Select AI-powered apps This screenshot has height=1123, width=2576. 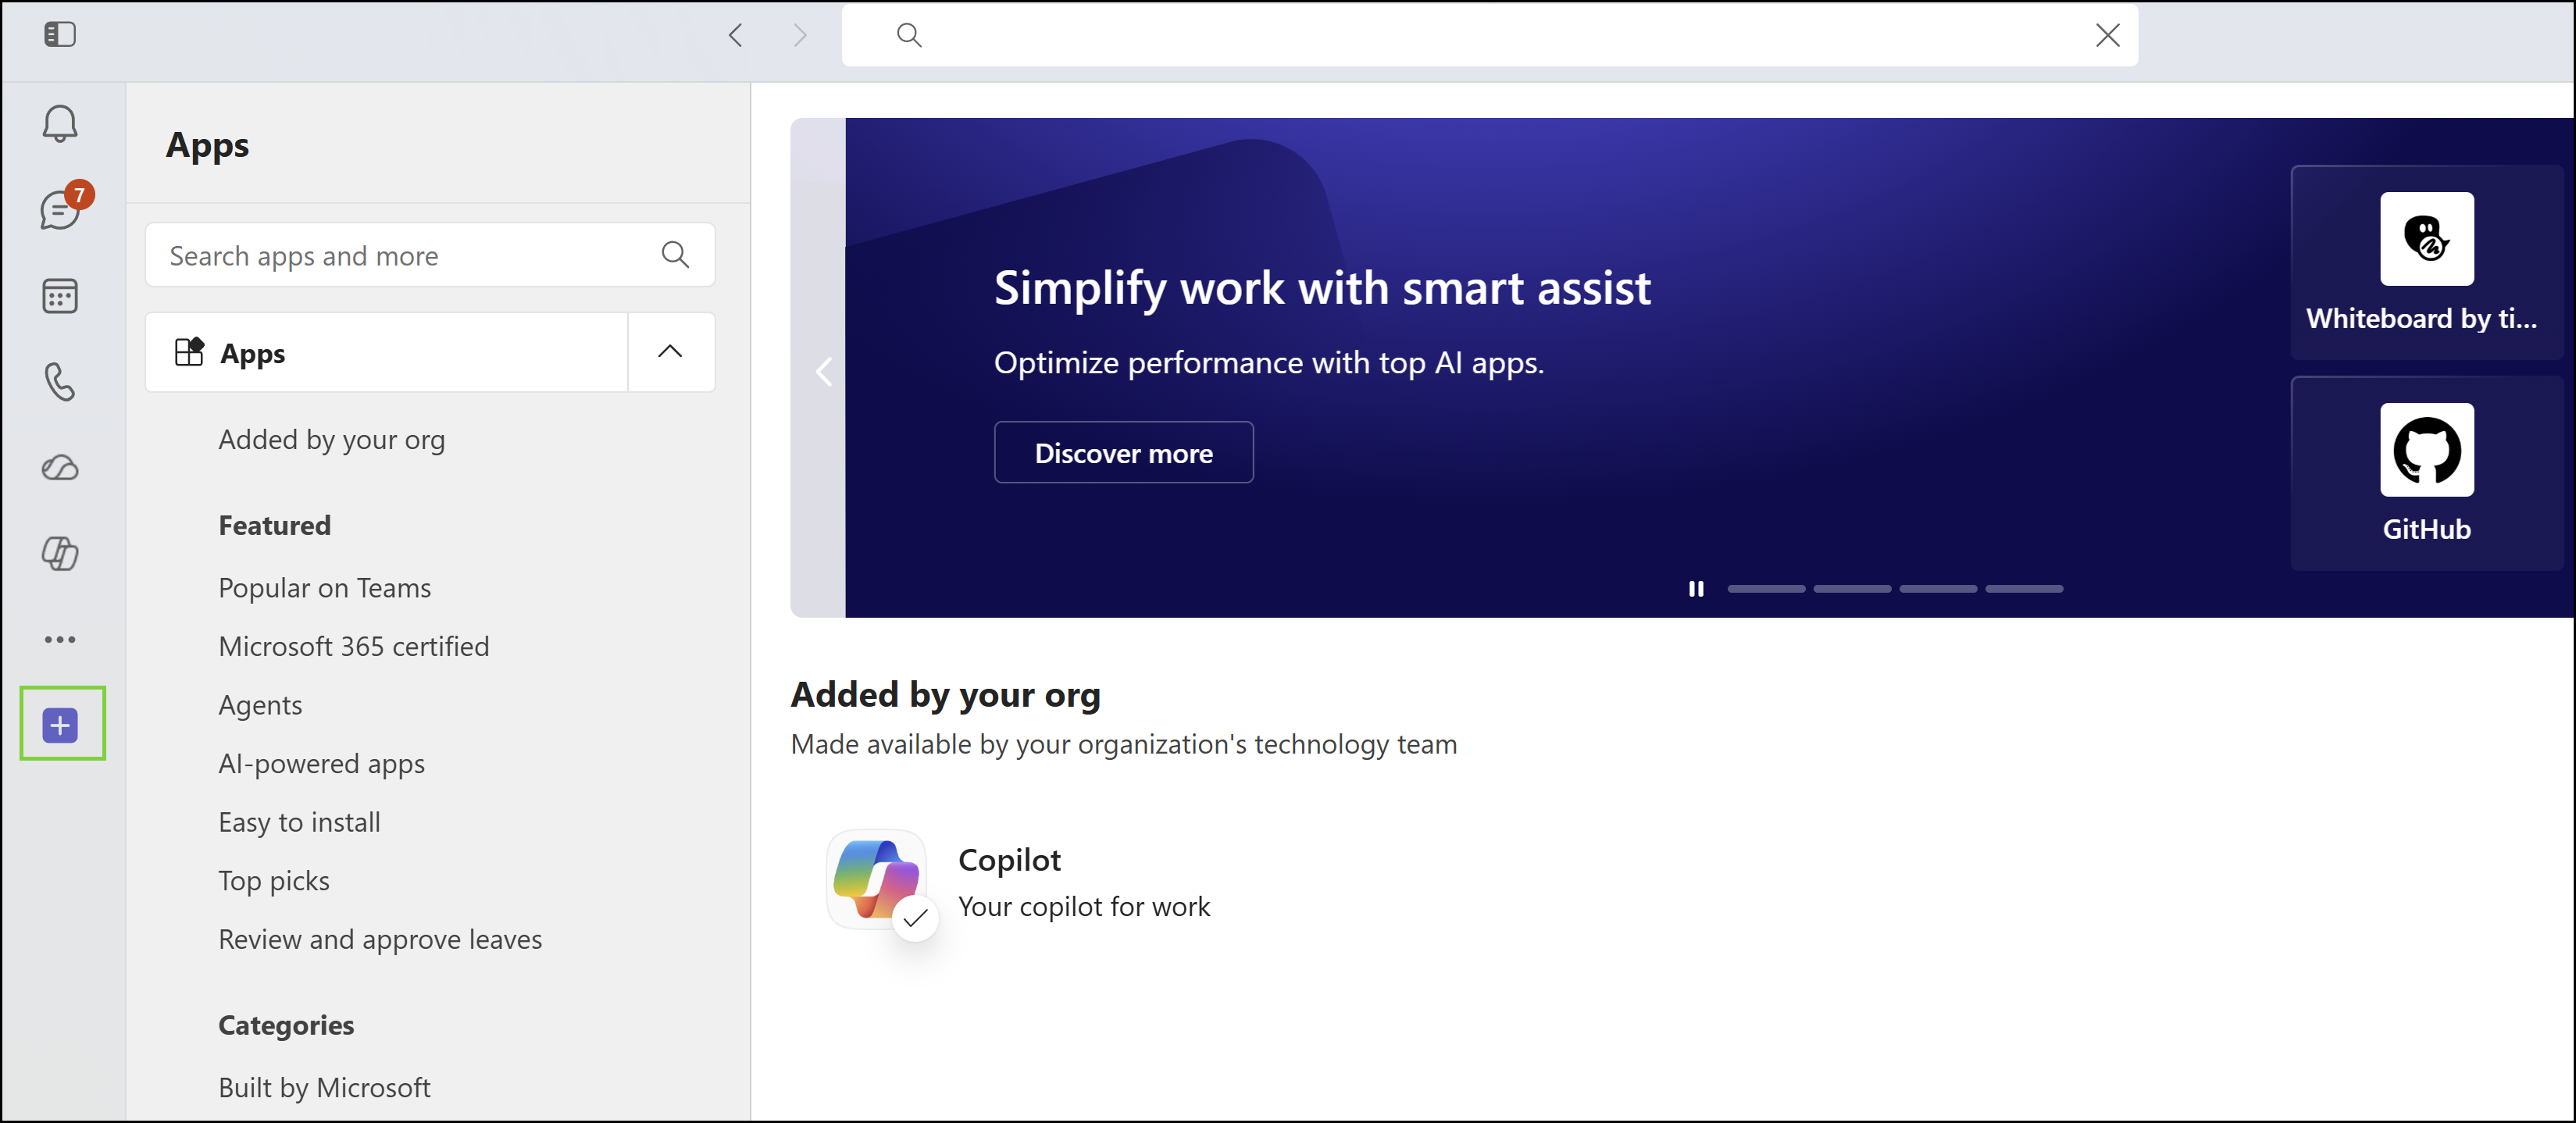point(322,764)
